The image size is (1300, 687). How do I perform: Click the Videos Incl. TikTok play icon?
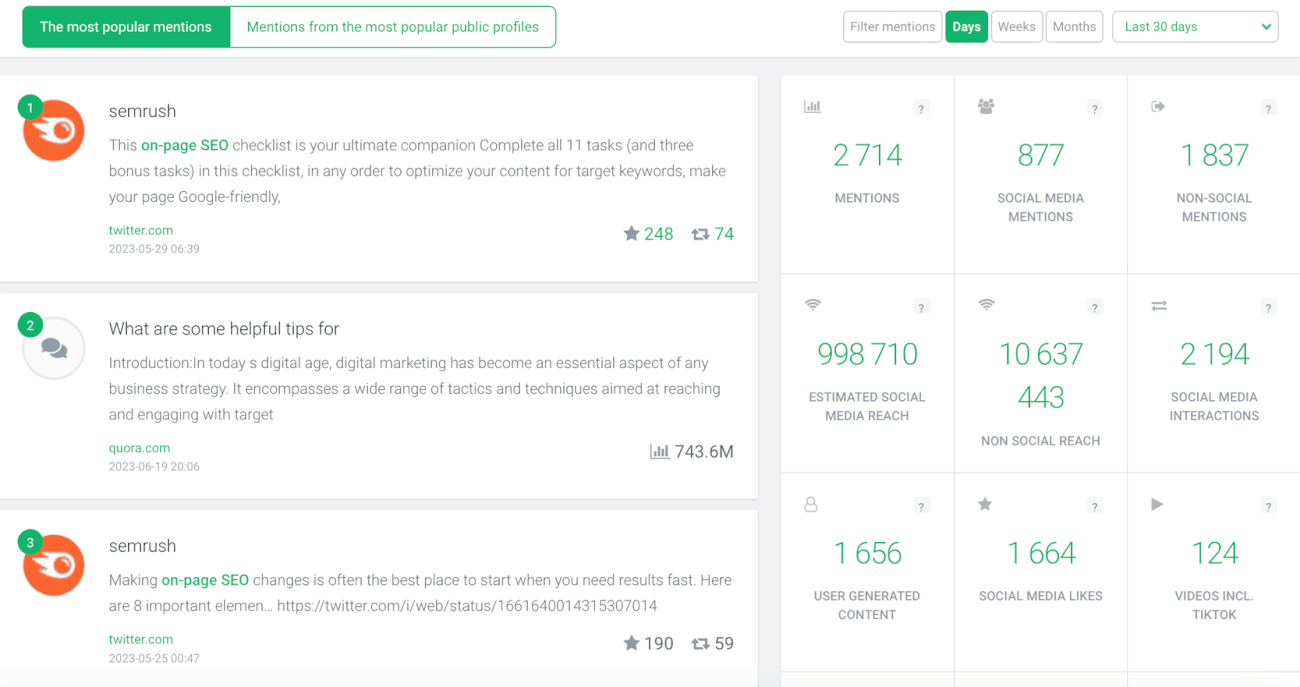click(x=1159, y=504)
